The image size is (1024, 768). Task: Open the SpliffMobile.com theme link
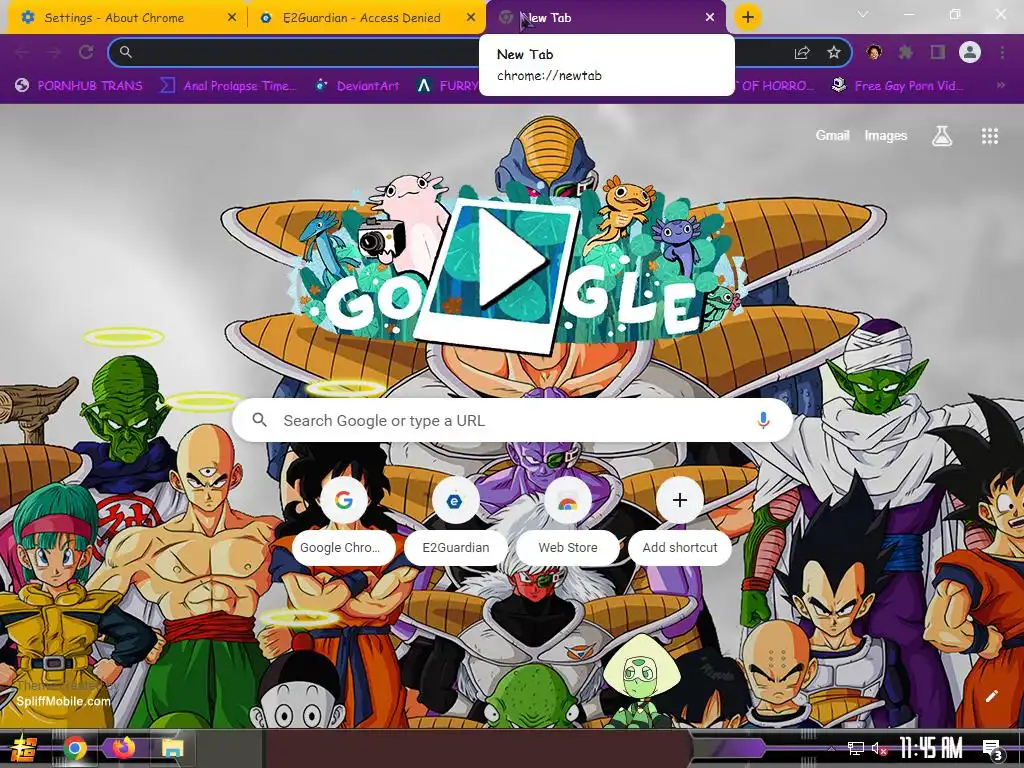click(63, 701)
